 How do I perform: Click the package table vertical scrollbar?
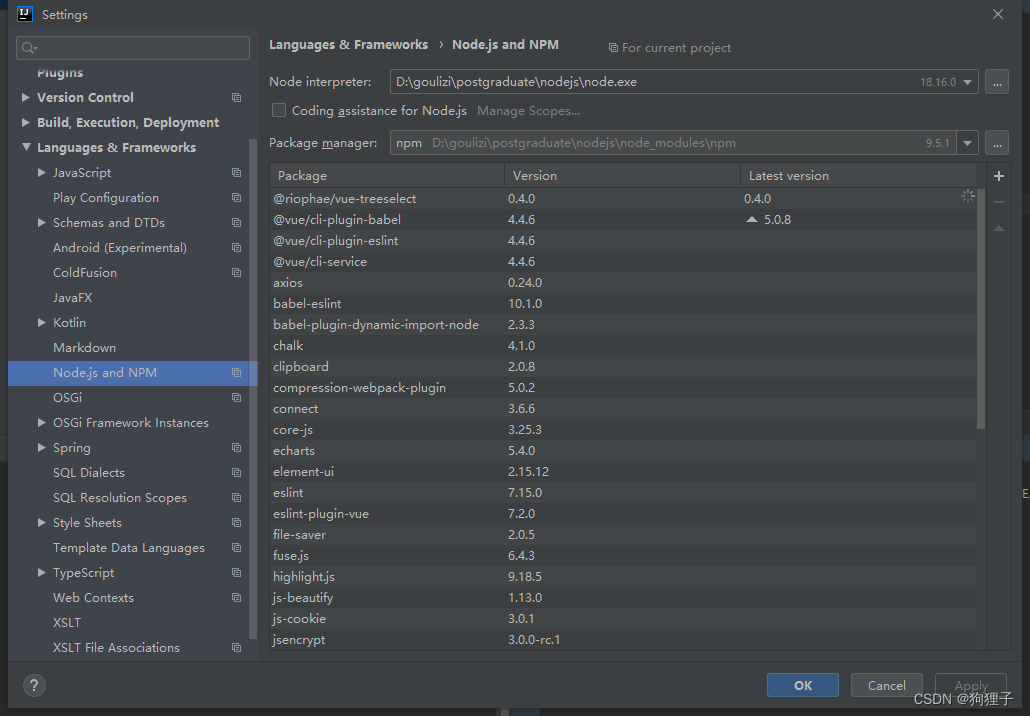click(981, 309)
